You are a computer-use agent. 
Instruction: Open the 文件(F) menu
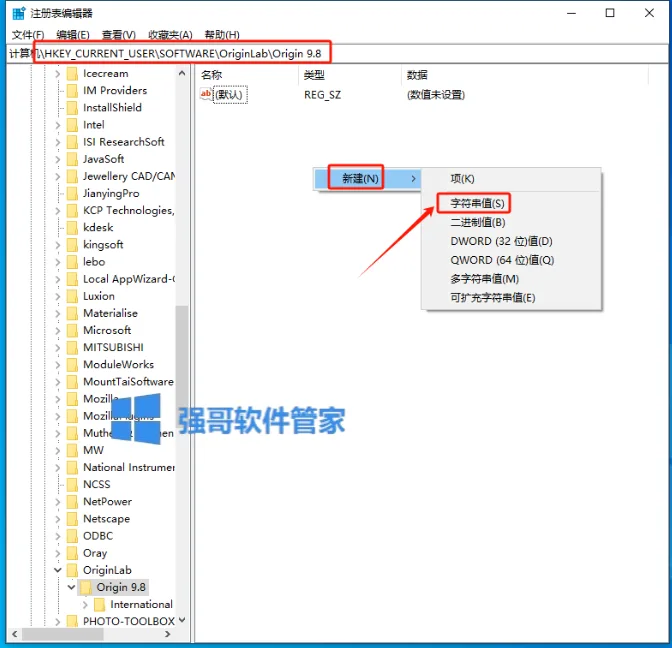[x=28, y=35]
